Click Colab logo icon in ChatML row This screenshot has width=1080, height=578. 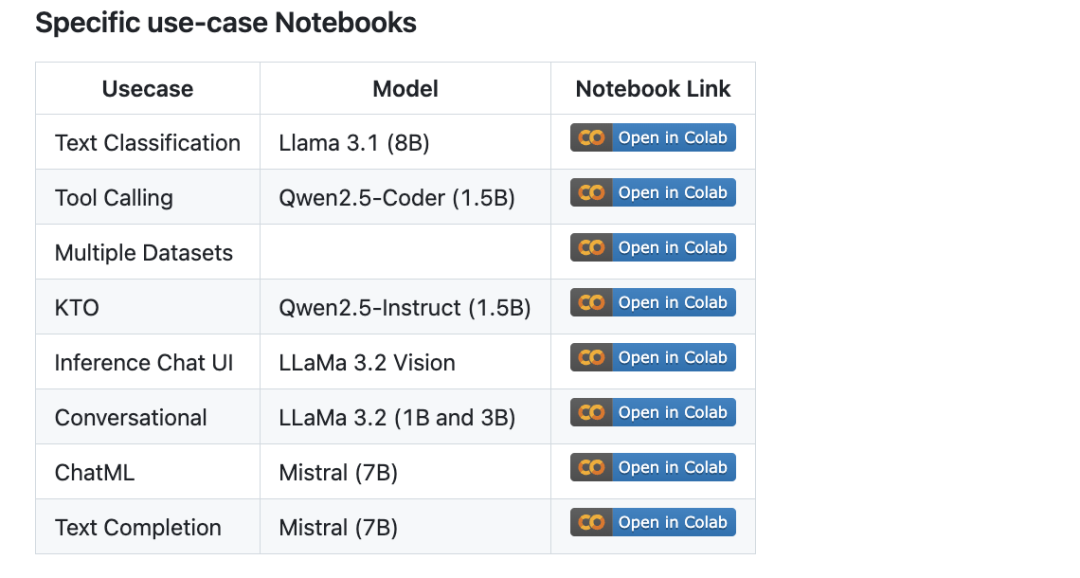591,468
